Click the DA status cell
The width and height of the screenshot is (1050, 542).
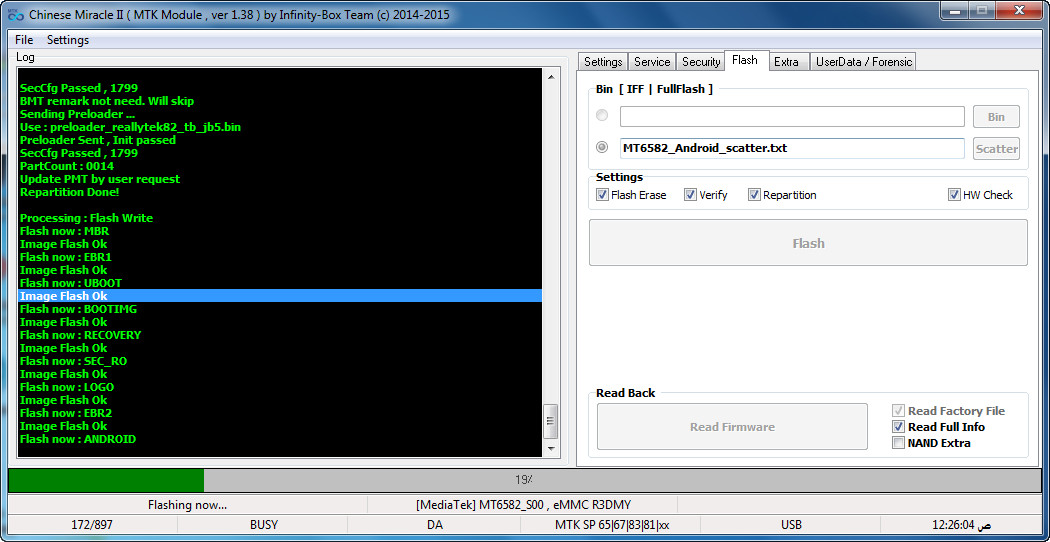click(x=435, y=525)
